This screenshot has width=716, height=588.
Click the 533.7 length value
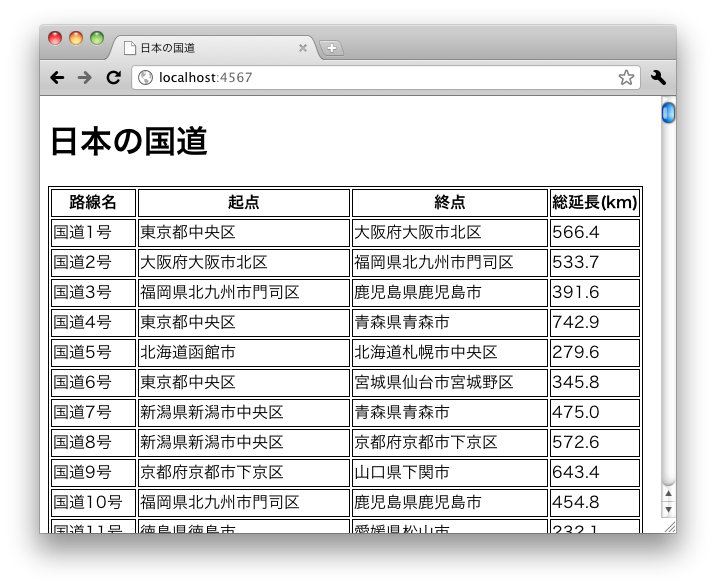tap(595, 262)
